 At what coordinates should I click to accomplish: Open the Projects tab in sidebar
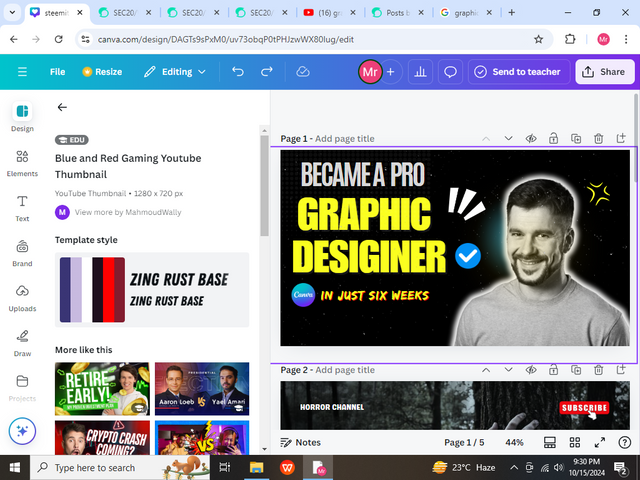22,388
